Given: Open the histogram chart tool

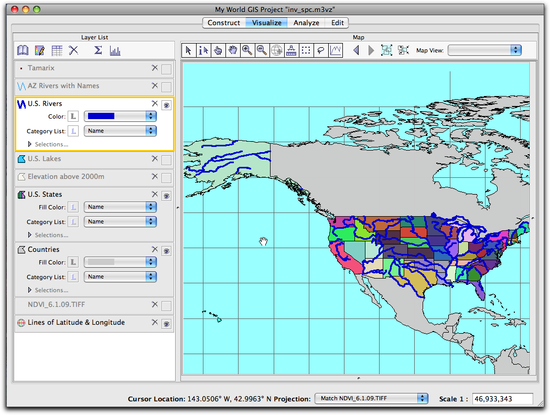Looking at the screenshot, I should [115, 51].
